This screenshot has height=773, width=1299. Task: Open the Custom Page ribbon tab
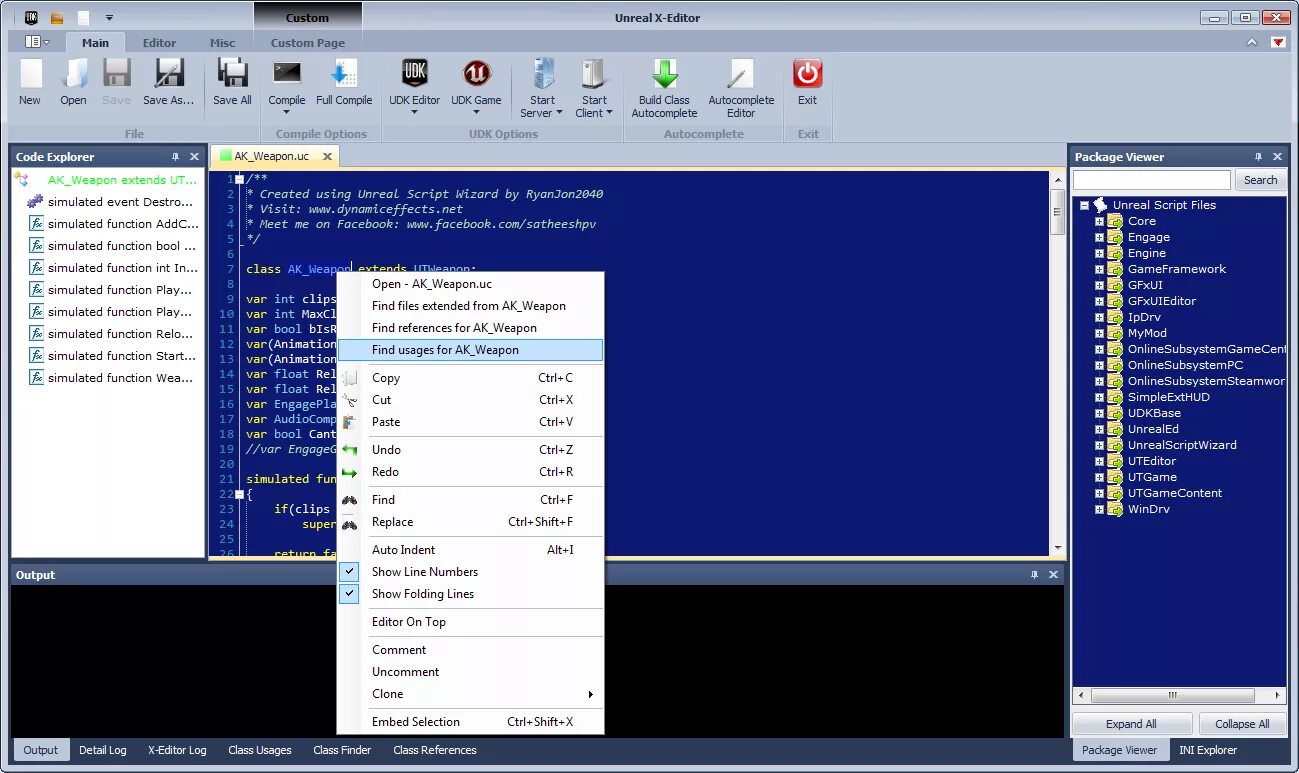[308, 43]
